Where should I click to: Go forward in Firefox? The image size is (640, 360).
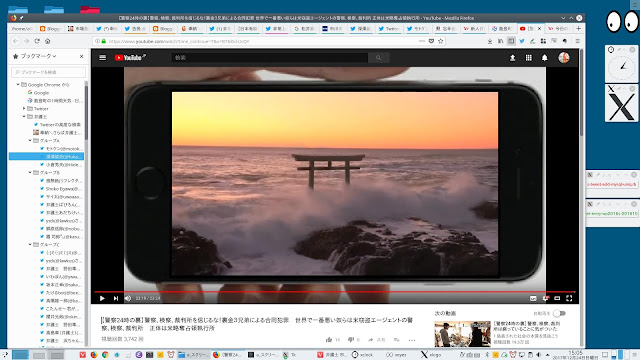click(26, 41)
